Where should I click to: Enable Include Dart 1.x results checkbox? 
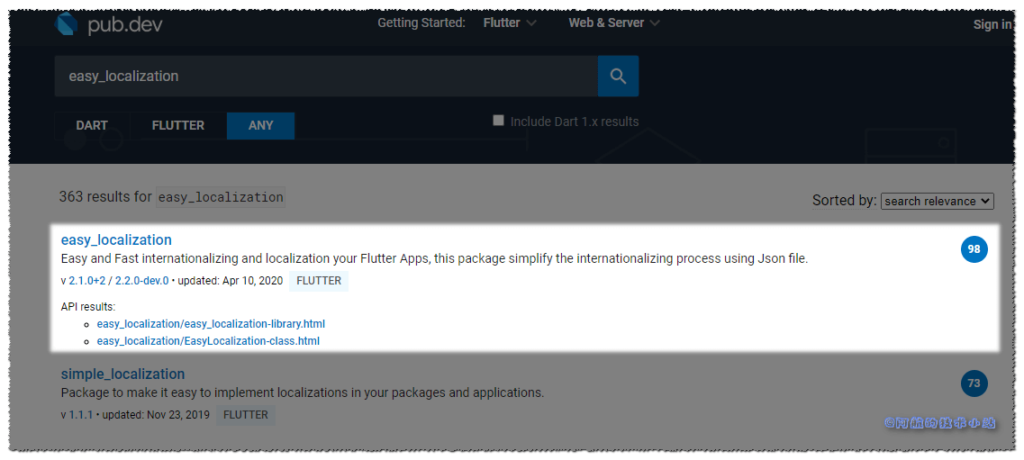click(498, 121)
